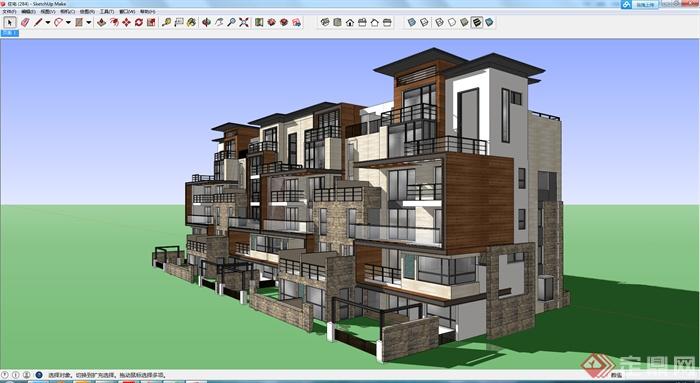
Task: Open the Tools (T) menu
Action: coord(107,12)
